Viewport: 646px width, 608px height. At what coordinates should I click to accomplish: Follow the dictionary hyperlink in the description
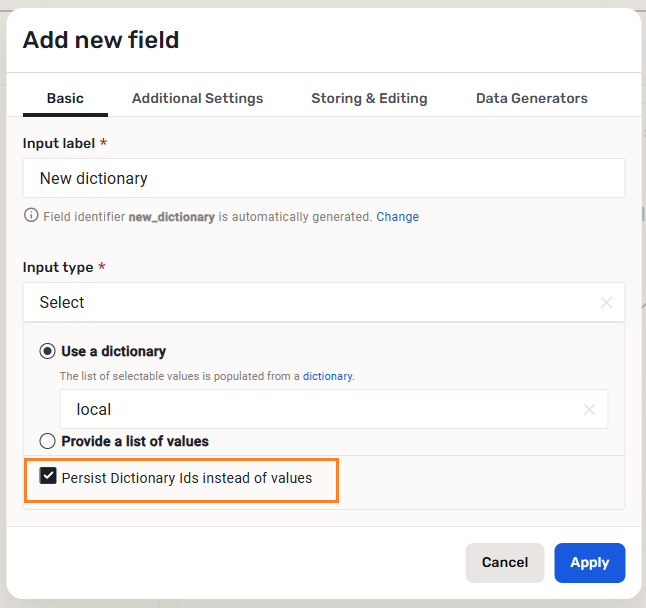(x=327, y=376)
